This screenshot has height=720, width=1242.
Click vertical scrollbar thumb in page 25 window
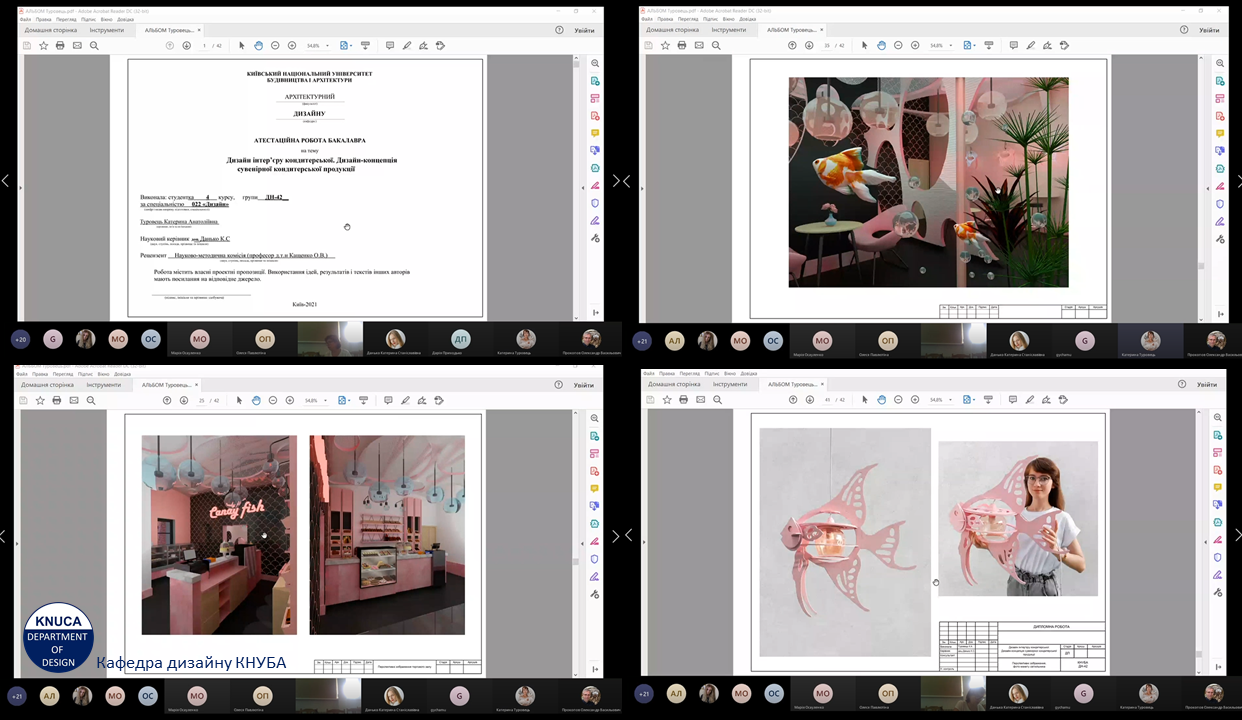575,562
